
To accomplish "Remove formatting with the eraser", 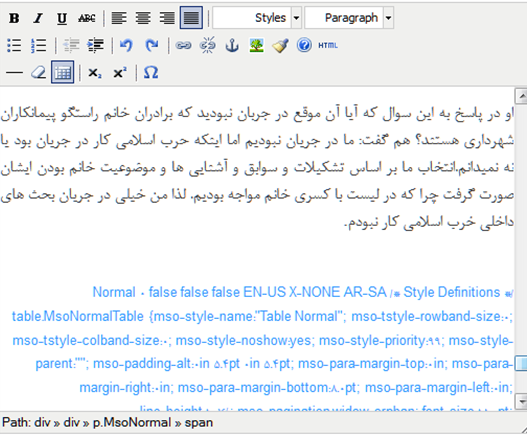I will click(38, 73).
